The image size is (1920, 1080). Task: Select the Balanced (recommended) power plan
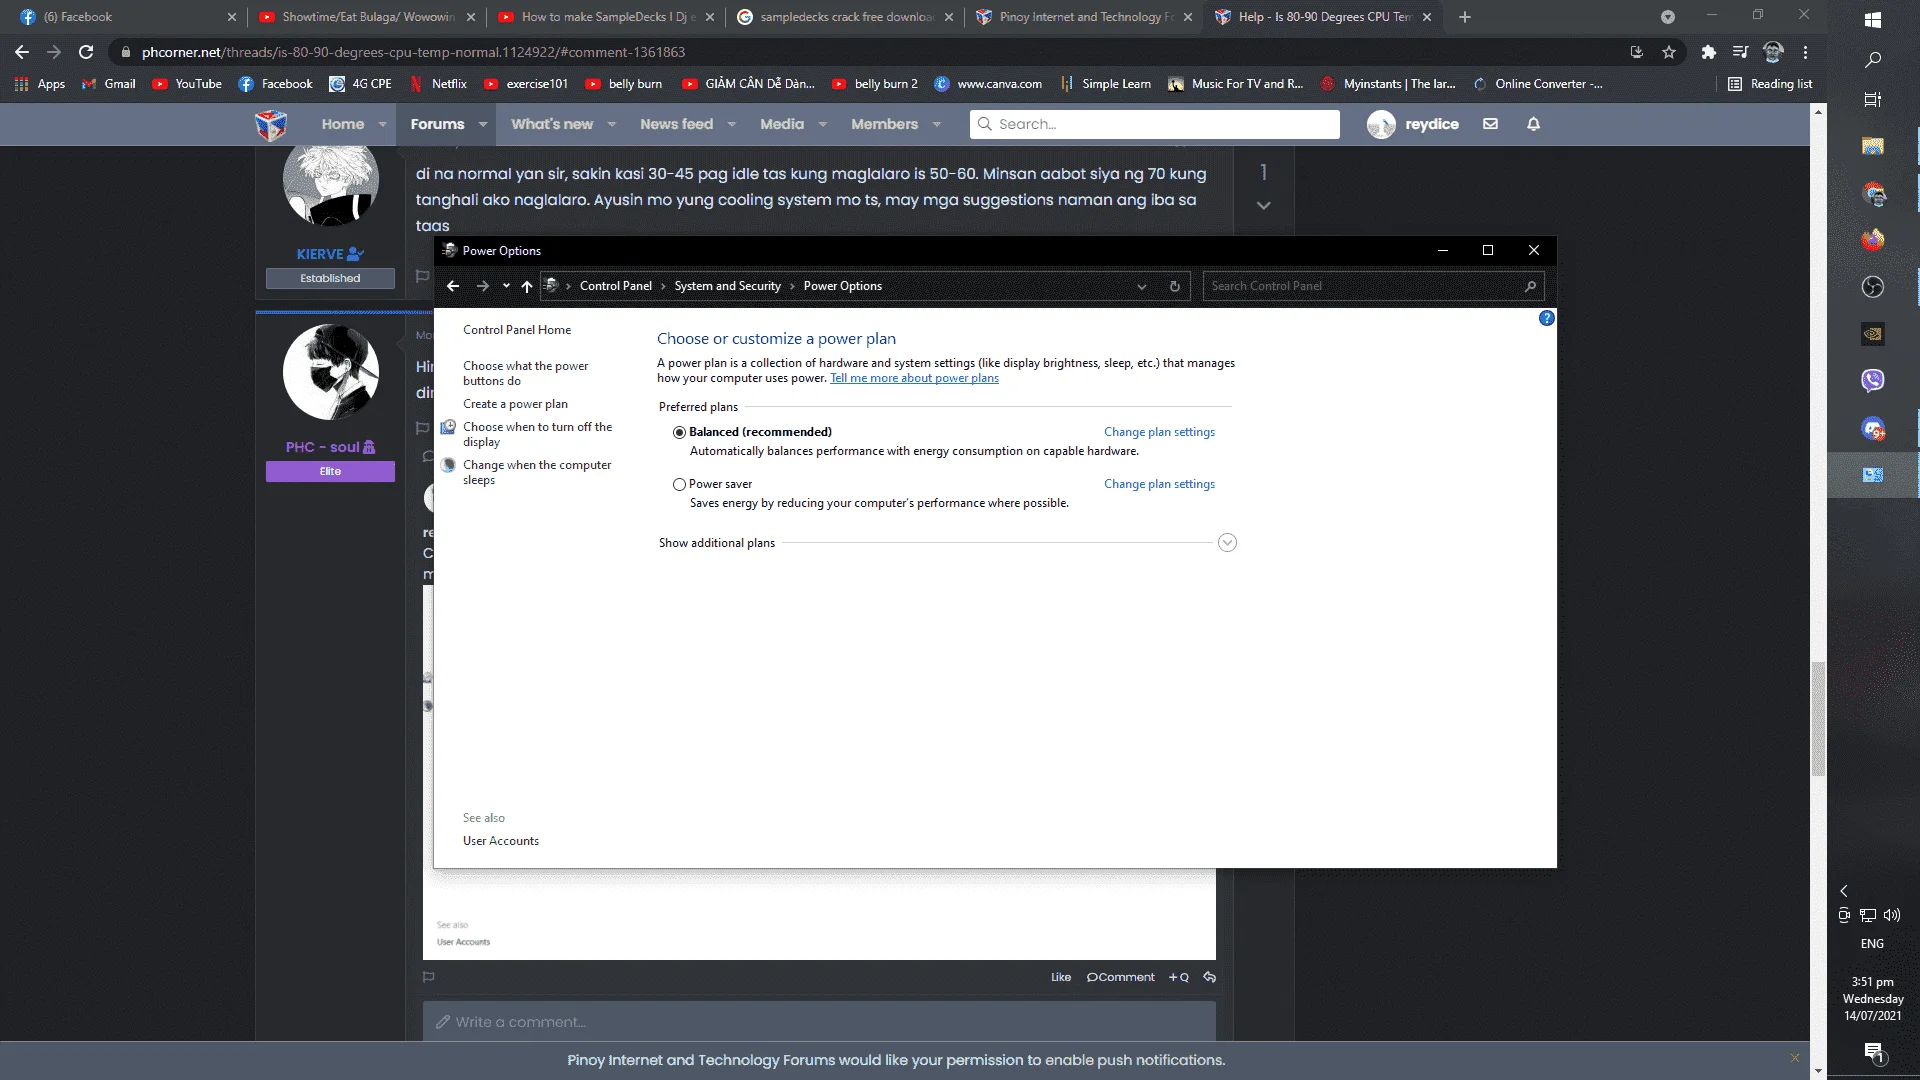(x=679, y=432)
